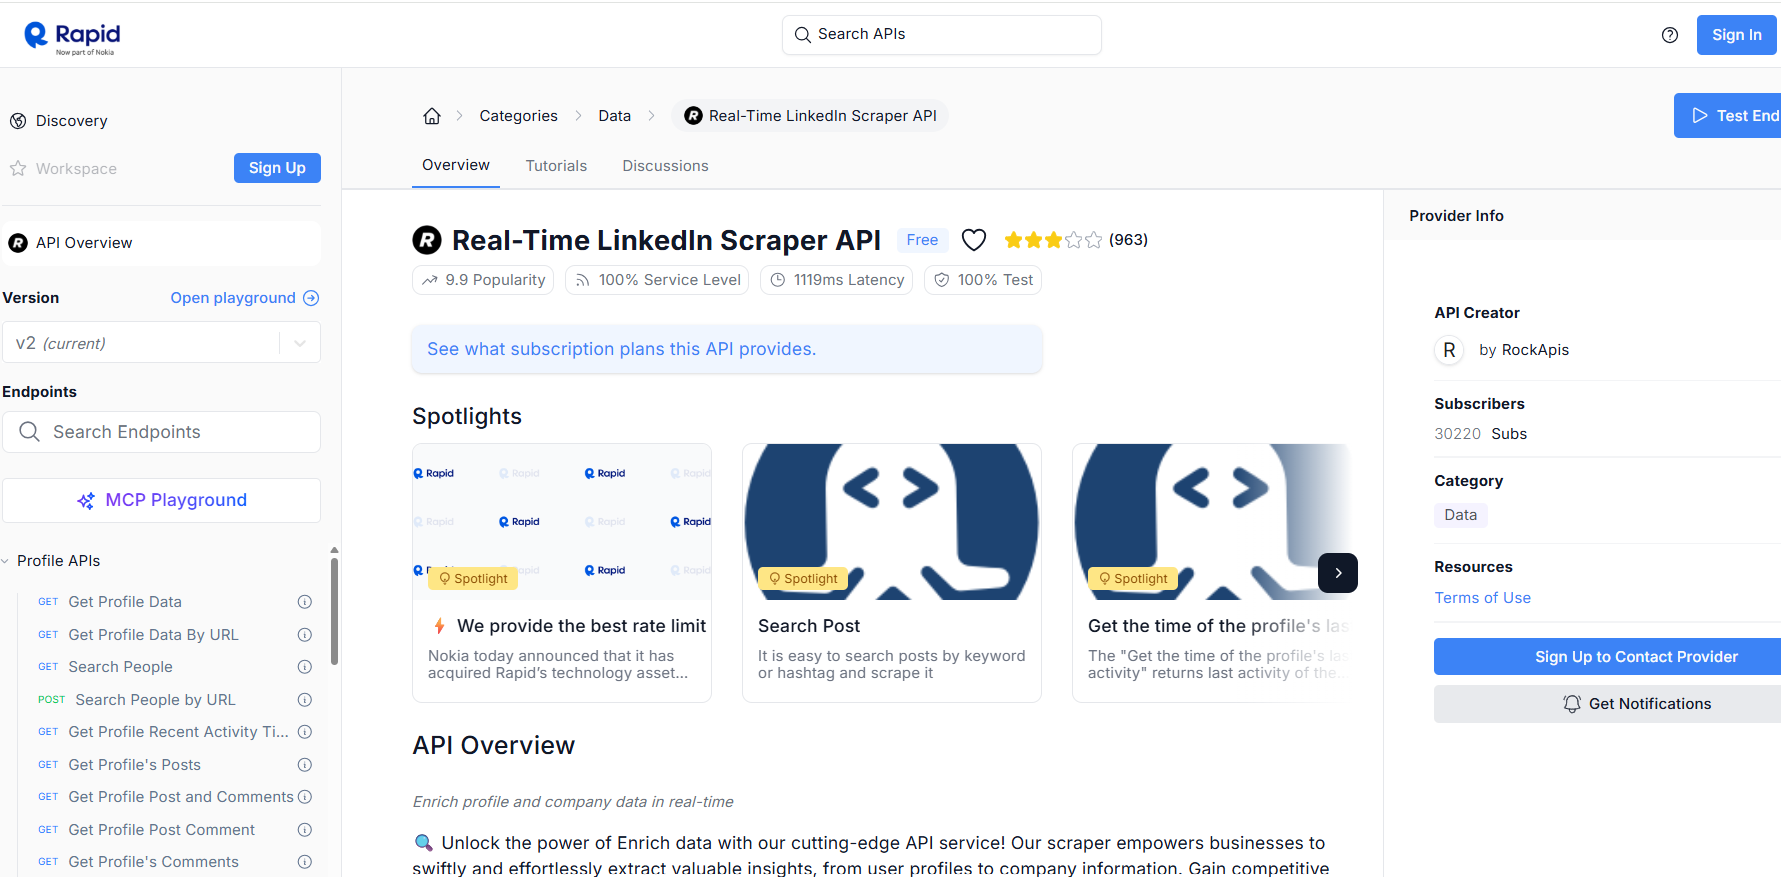The image size is (1781, 877).
Task: Click the Free pricing badge
Action: coord(922,240)
